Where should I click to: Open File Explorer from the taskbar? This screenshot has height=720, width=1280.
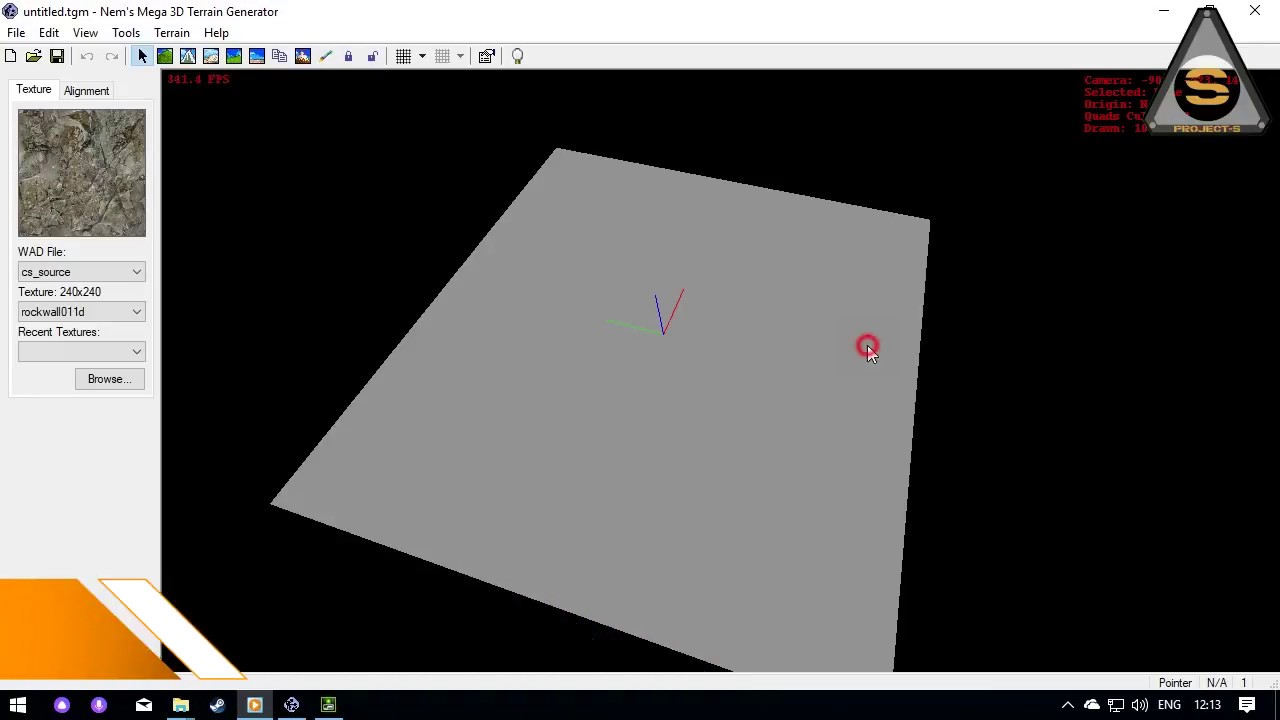181,705
